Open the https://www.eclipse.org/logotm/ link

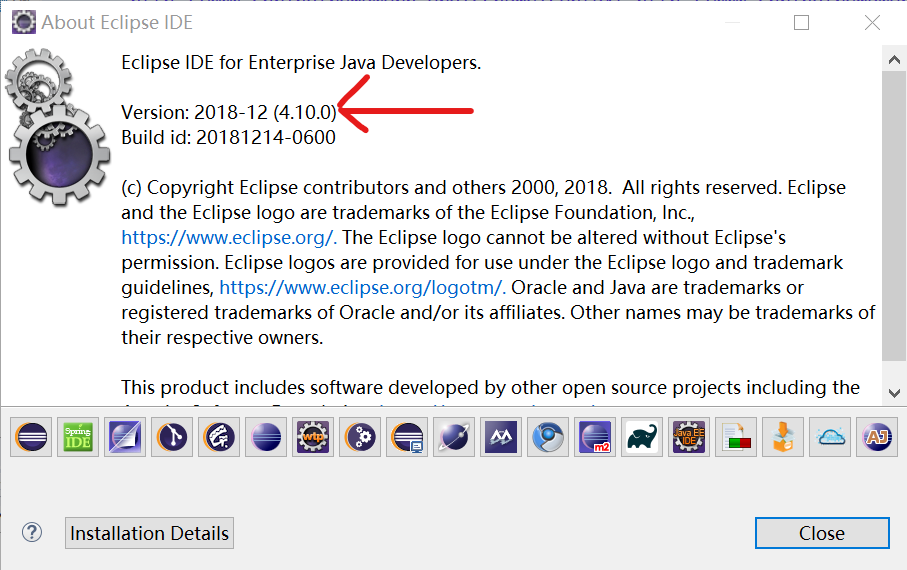click(x=363, y=288)
